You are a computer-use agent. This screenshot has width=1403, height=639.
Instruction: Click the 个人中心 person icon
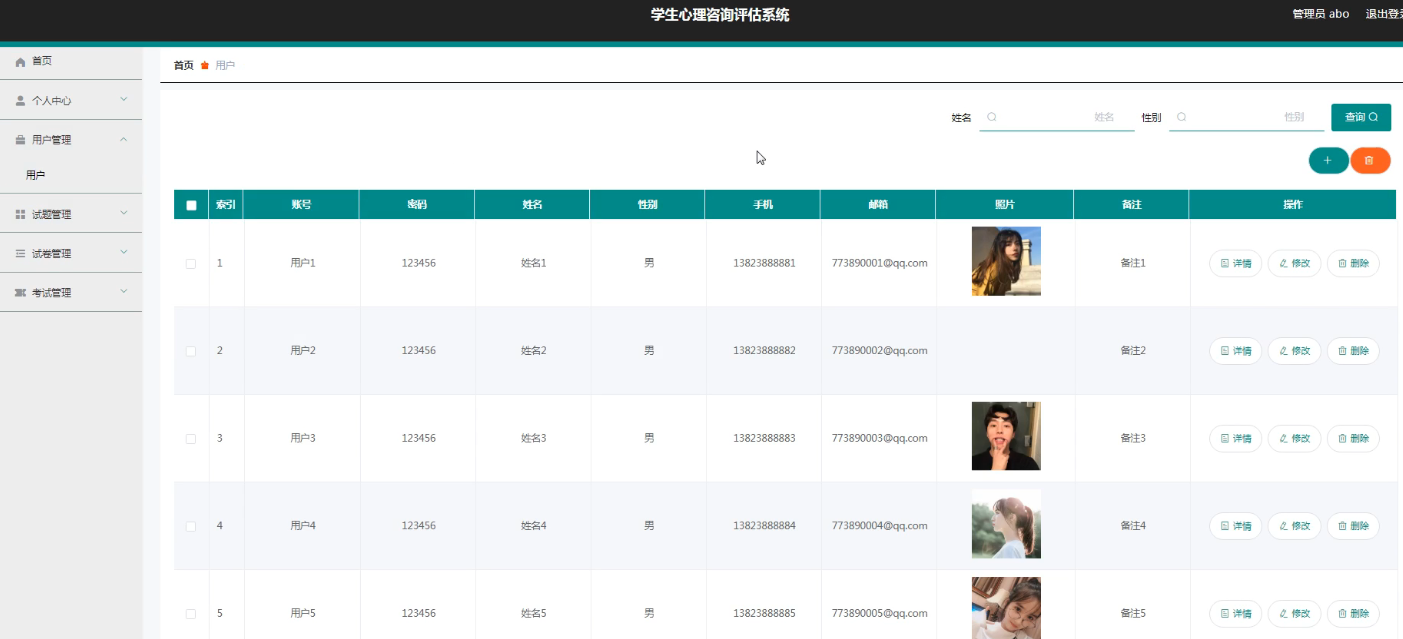tap(18, 100)
